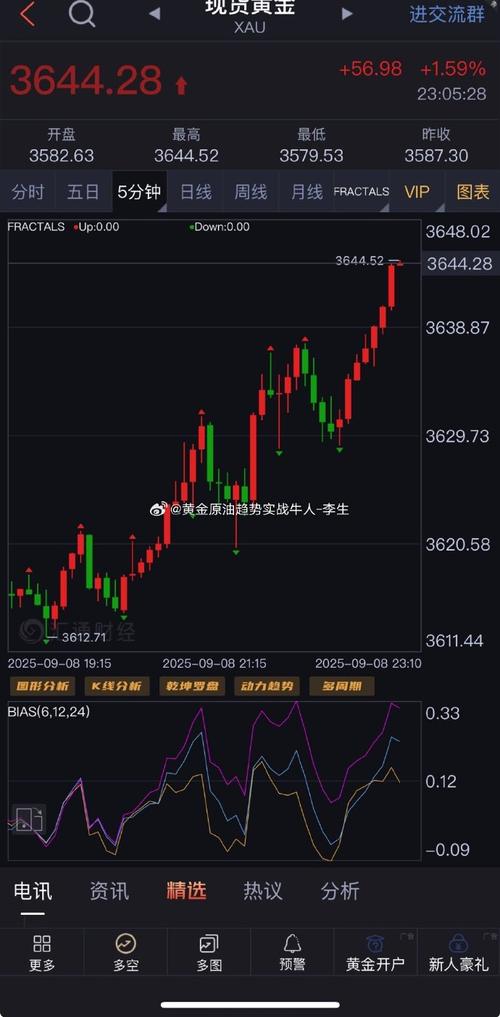Open the 图表 chart settings

tap(473, 192)
